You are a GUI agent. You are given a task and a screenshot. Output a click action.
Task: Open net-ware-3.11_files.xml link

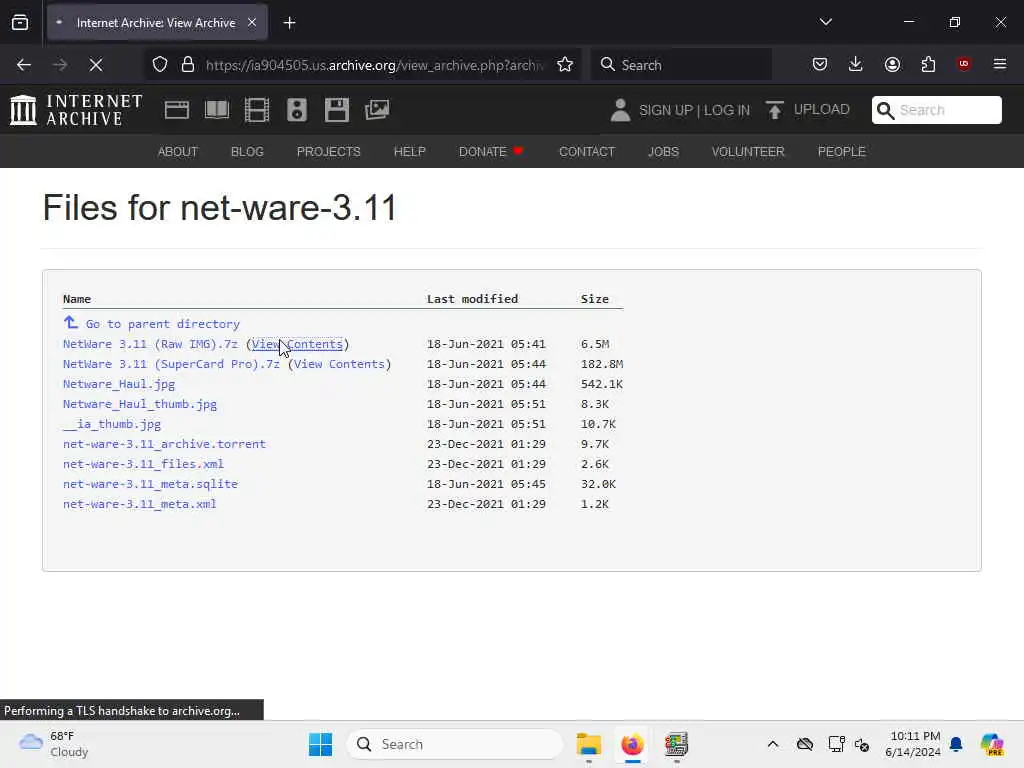click(x=143, y=464)
